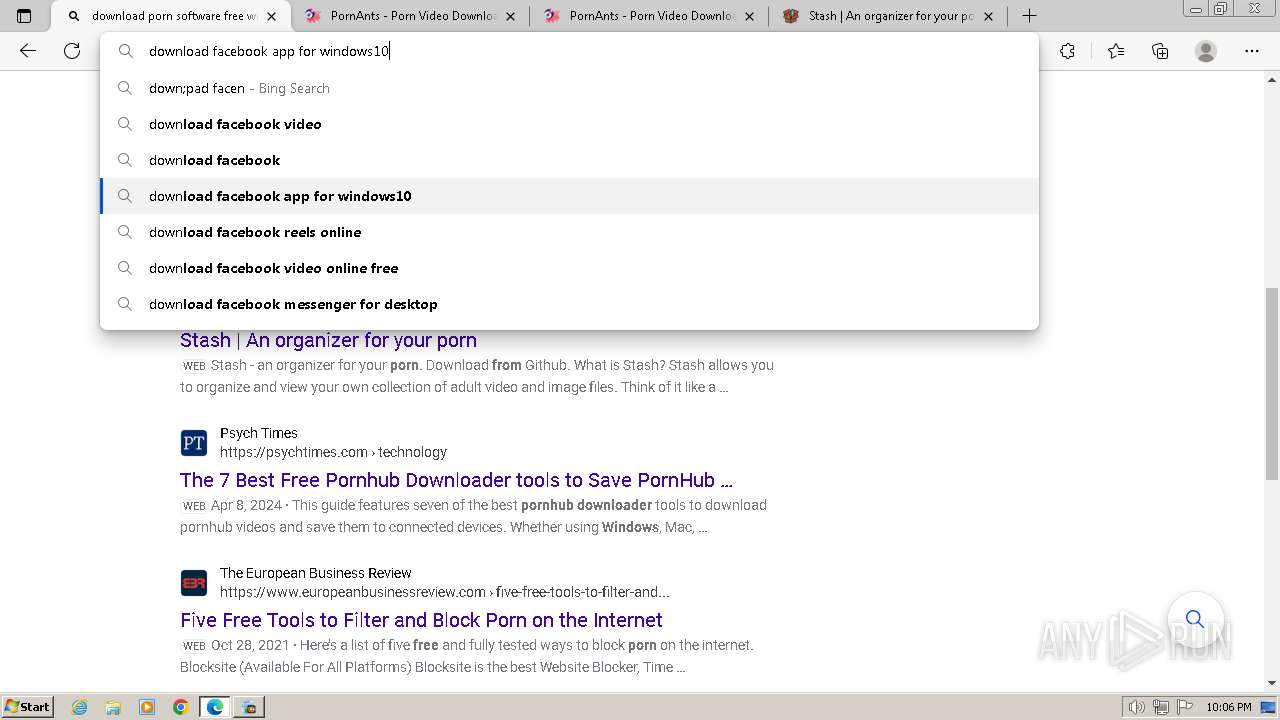Open the media player taskbar icon
This screenshot has height=720, width=1280.
[147, 707]
